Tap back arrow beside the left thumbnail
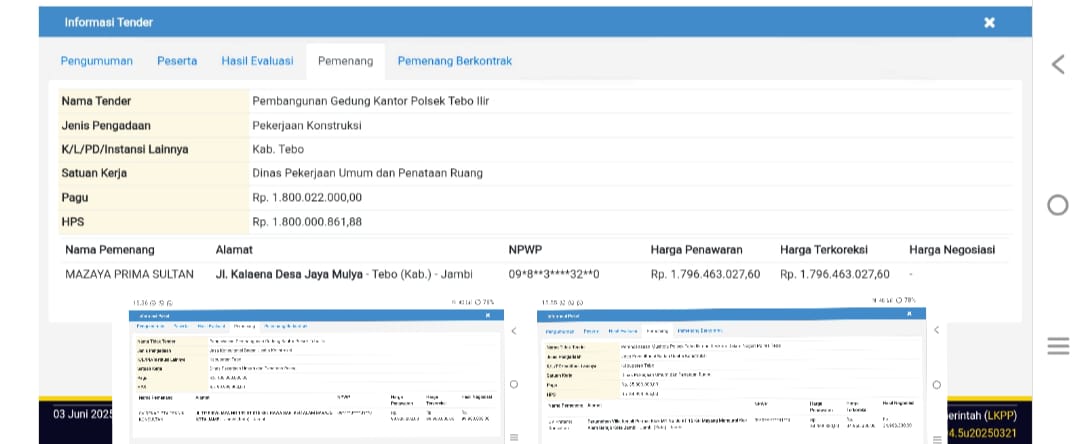This screenshot has height=444, width=1080. click(x=513, y=330)
